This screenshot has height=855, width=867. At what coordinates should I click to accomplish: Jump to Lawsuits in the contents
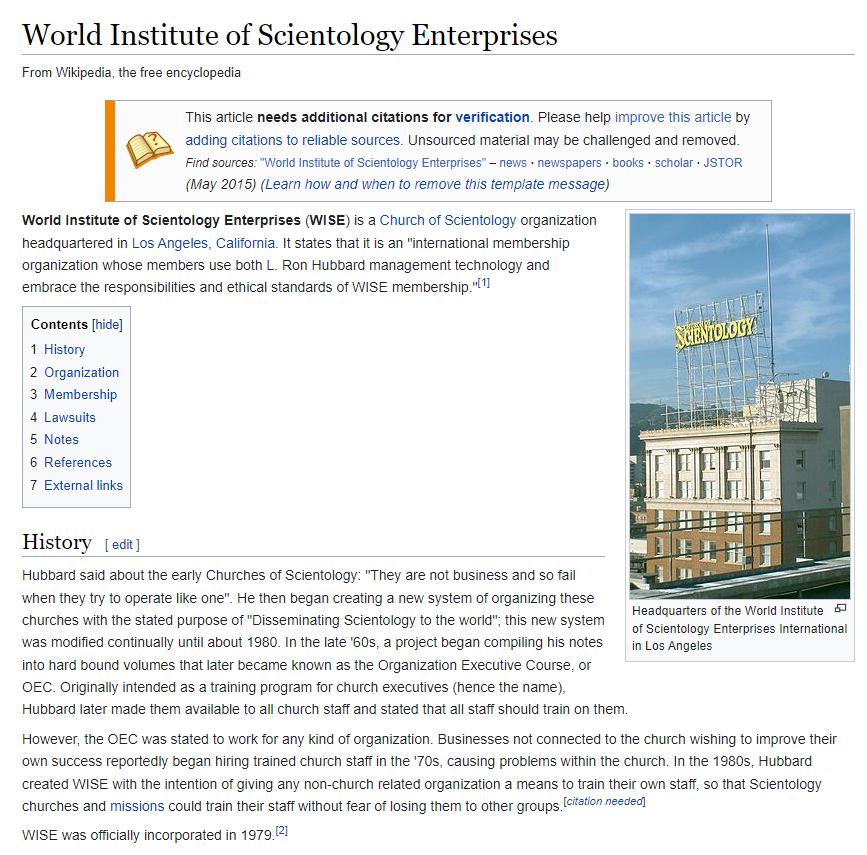[x=70, y=418]
